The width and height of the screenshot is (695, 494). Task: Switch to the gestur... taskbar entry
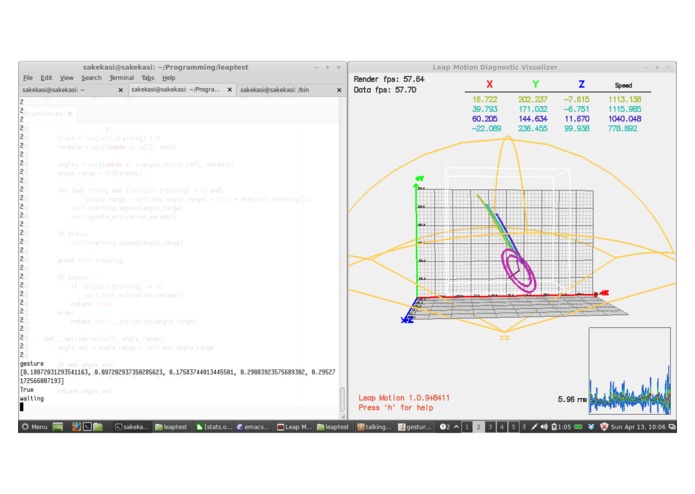pos(415,427)
